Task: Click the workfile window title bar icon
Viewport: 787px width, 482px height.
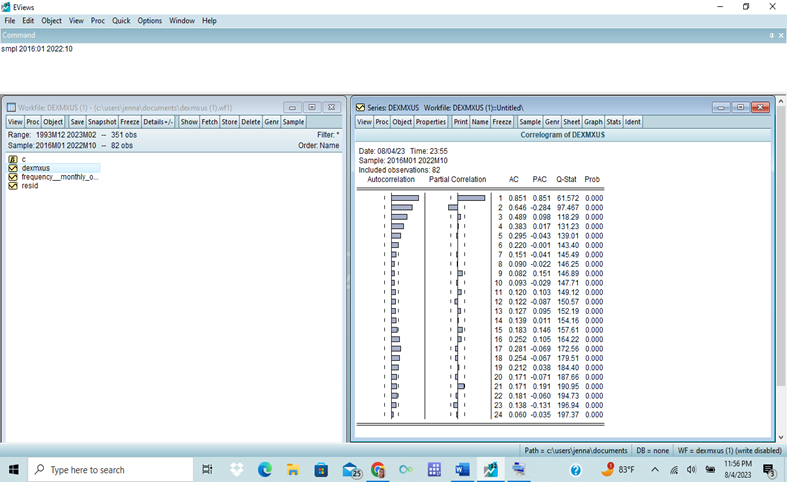Action: pos(11,107)
